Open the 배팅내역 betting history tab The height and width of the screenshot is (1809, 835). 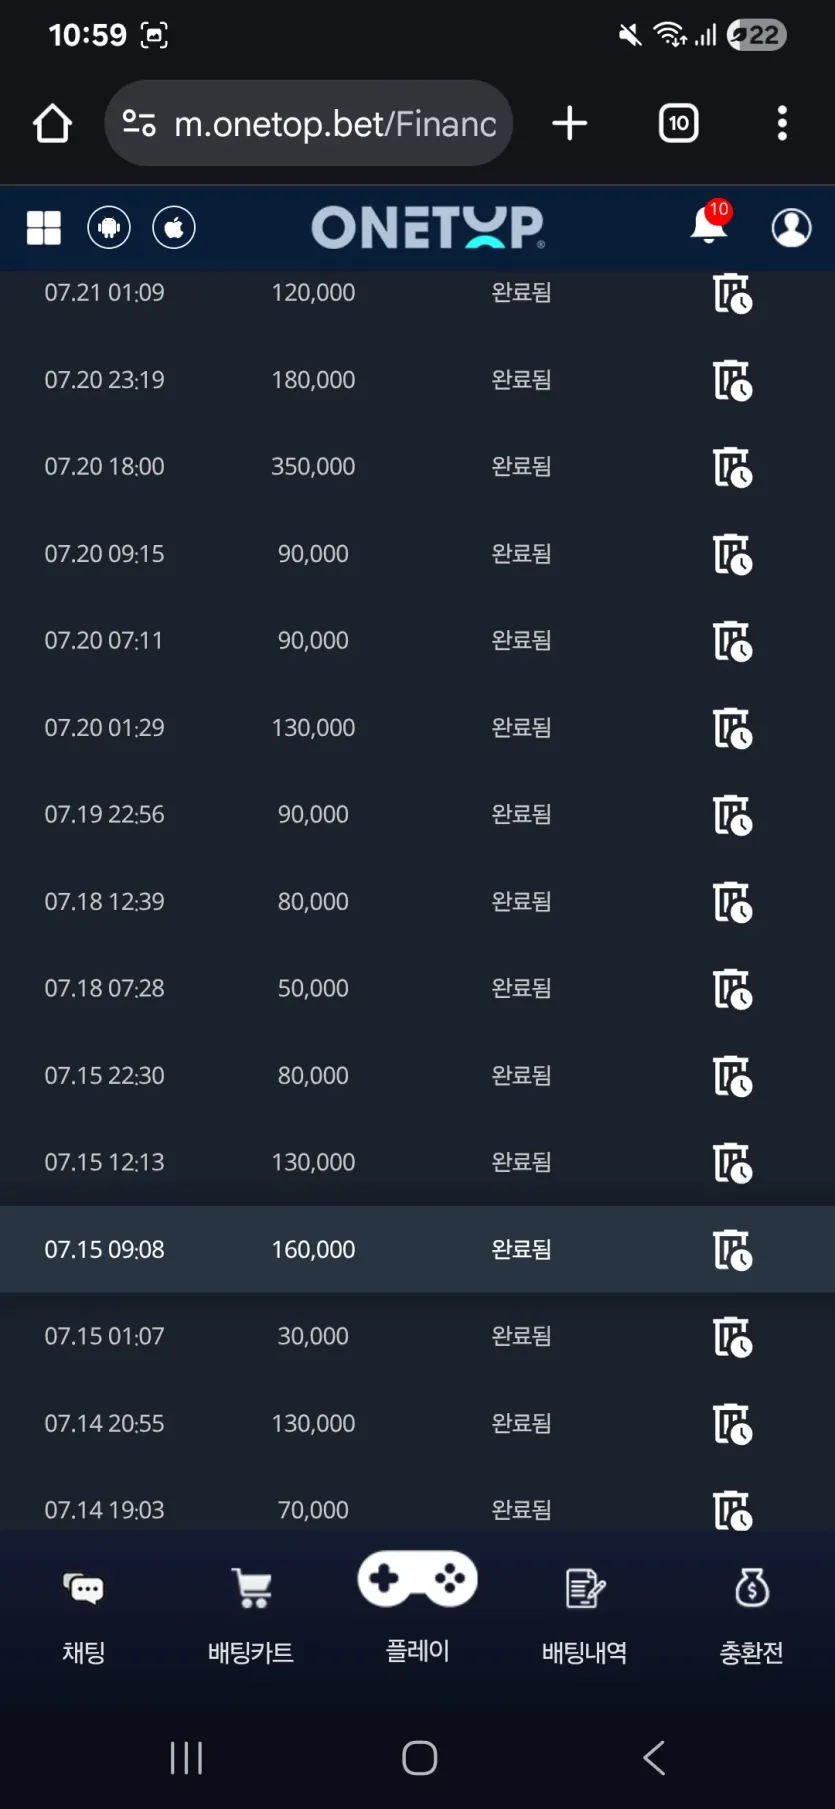coord(585,1618)
